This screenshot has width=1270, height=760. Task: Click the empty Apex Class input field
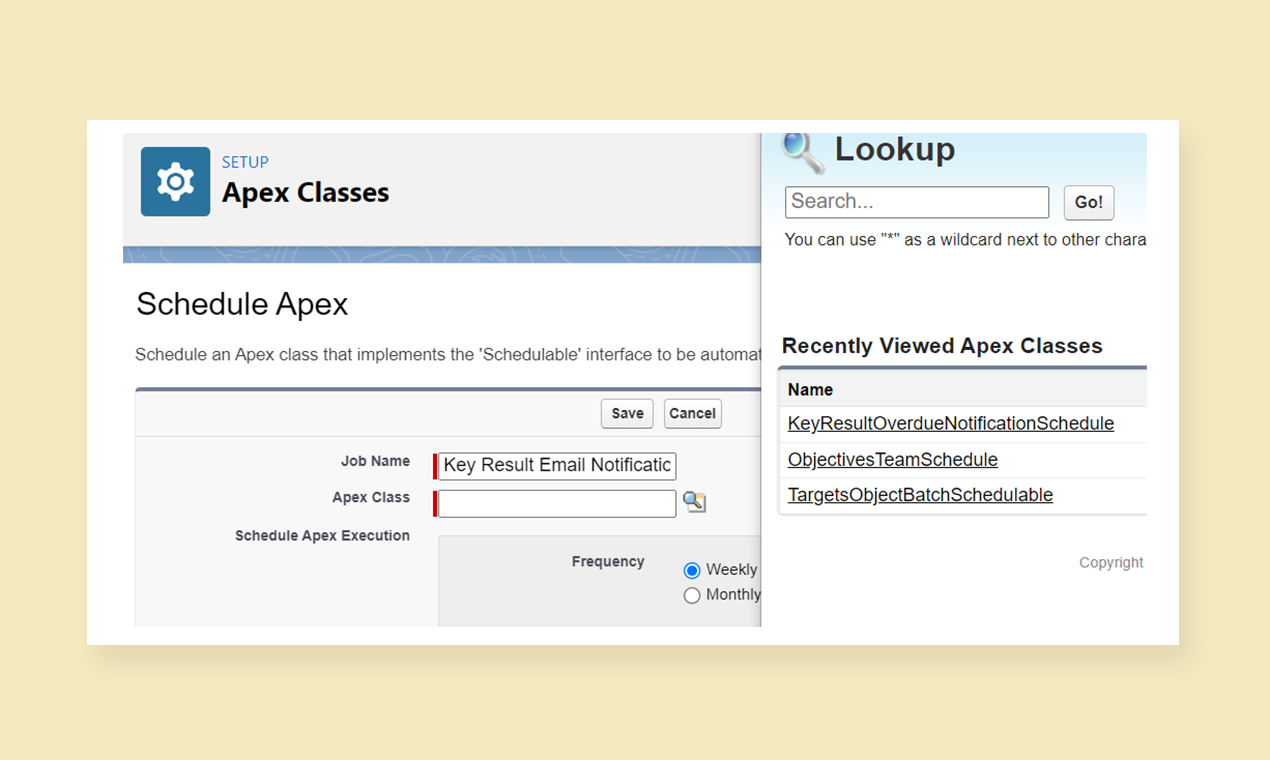coord(556,503)
